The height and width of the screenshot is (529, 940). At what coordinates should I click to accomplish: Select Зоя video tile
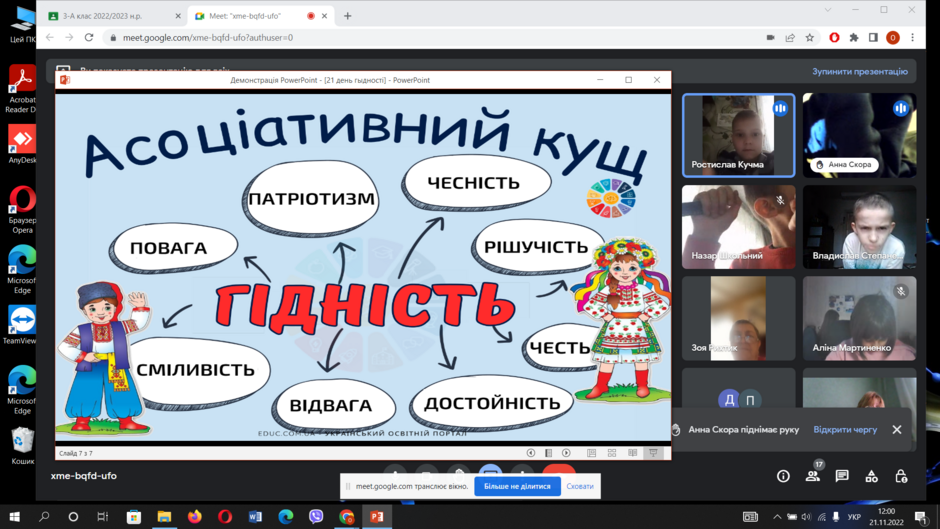(739, 318)
